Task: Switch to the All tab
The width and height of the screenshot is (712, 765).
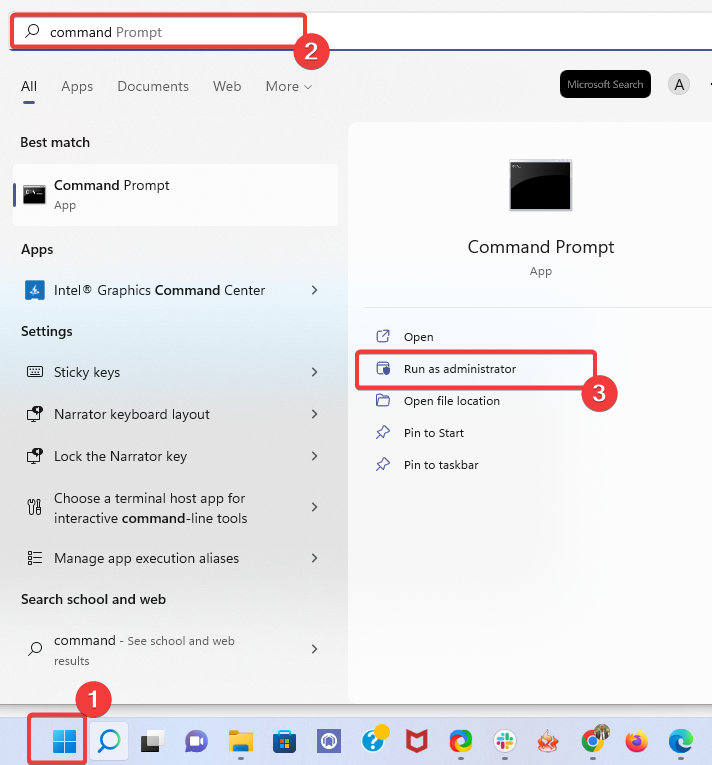Action: (x=29, y=86)
